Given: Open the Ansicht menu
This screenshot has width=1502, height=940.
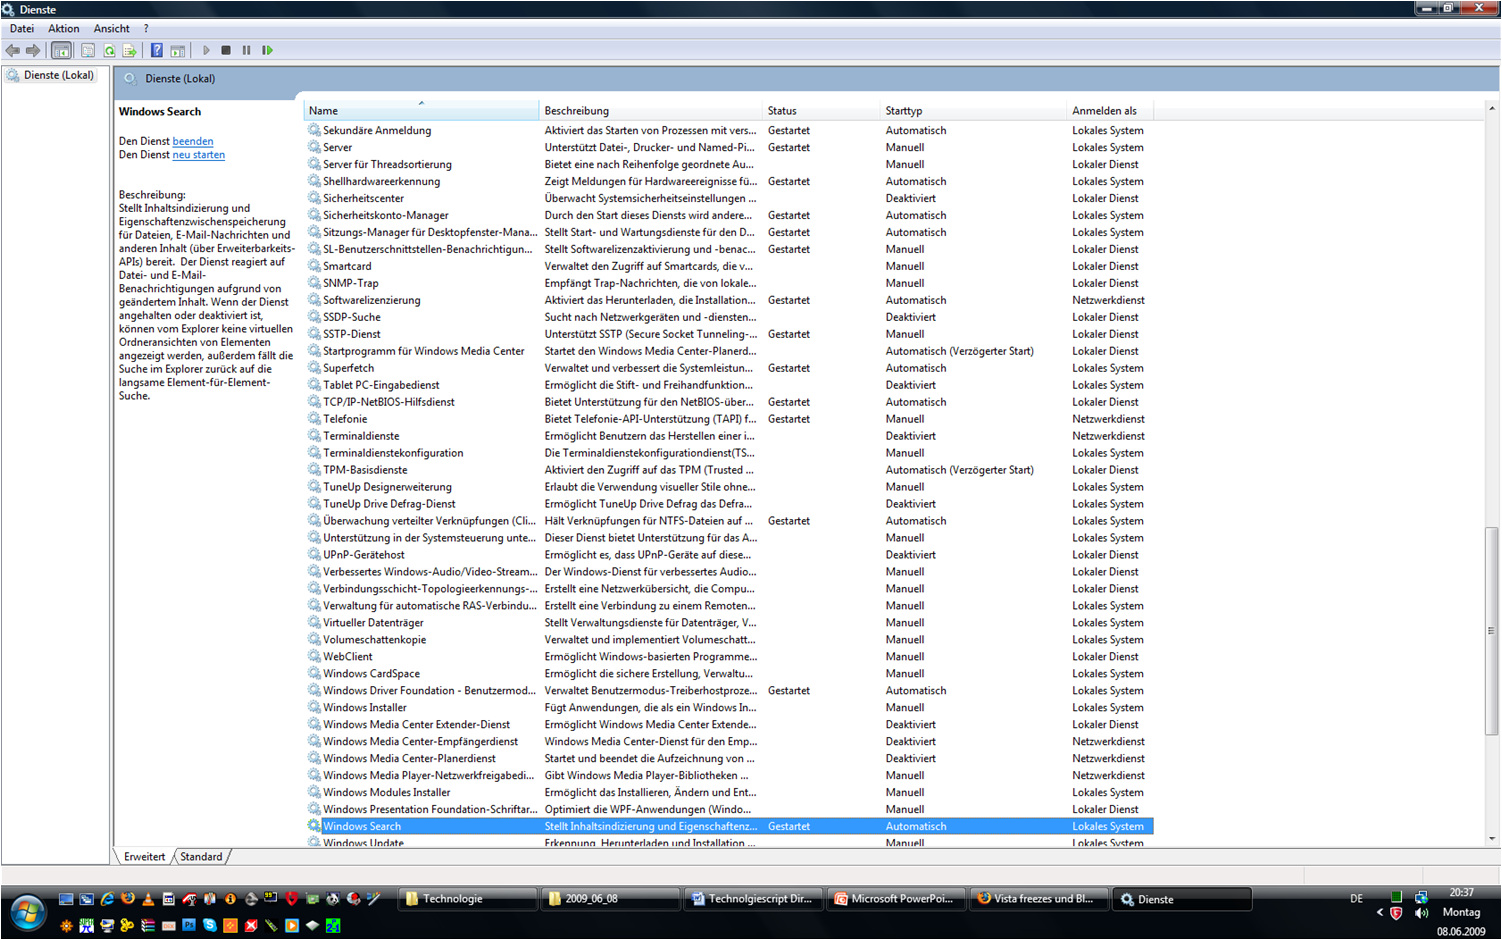Looking at the screenshot, I should (111, 28).
